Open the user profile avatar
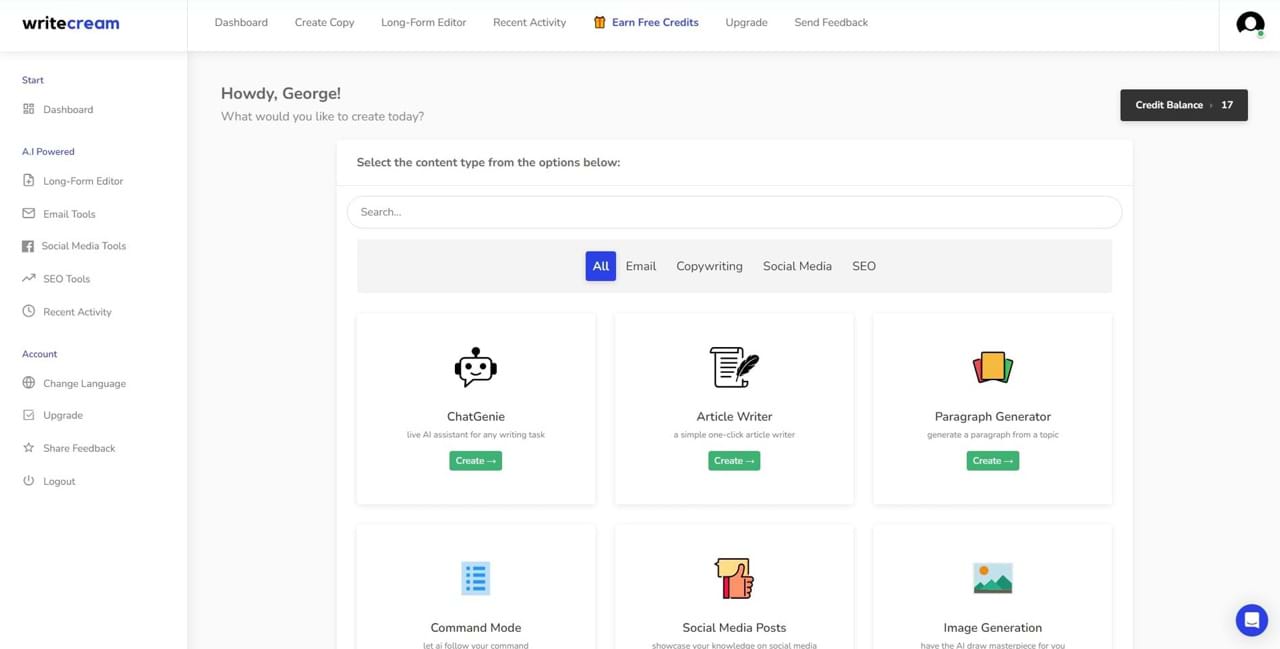The image size is (1280, 649). coord(1250,23)
